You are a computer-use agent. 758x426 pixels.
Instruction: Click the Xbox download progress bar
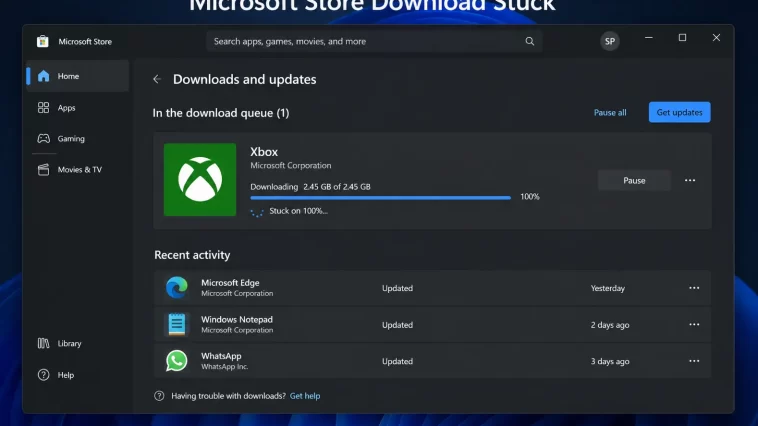tap(380, 197)
